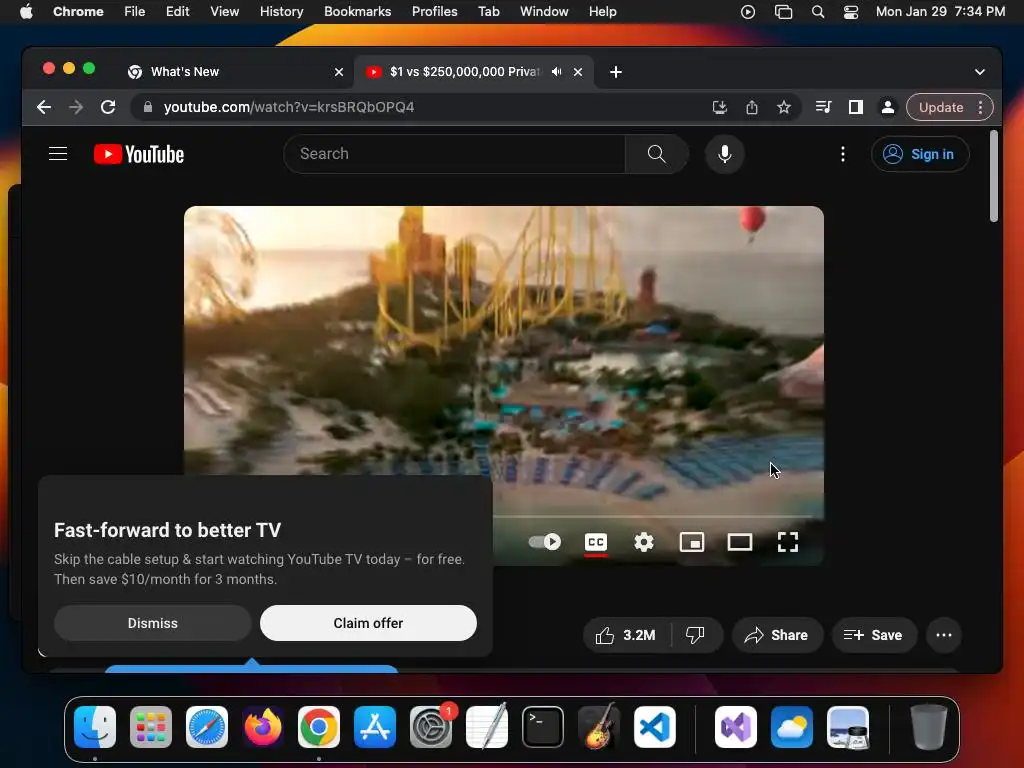
Task: Click the URL address bar
Action: 418,107
